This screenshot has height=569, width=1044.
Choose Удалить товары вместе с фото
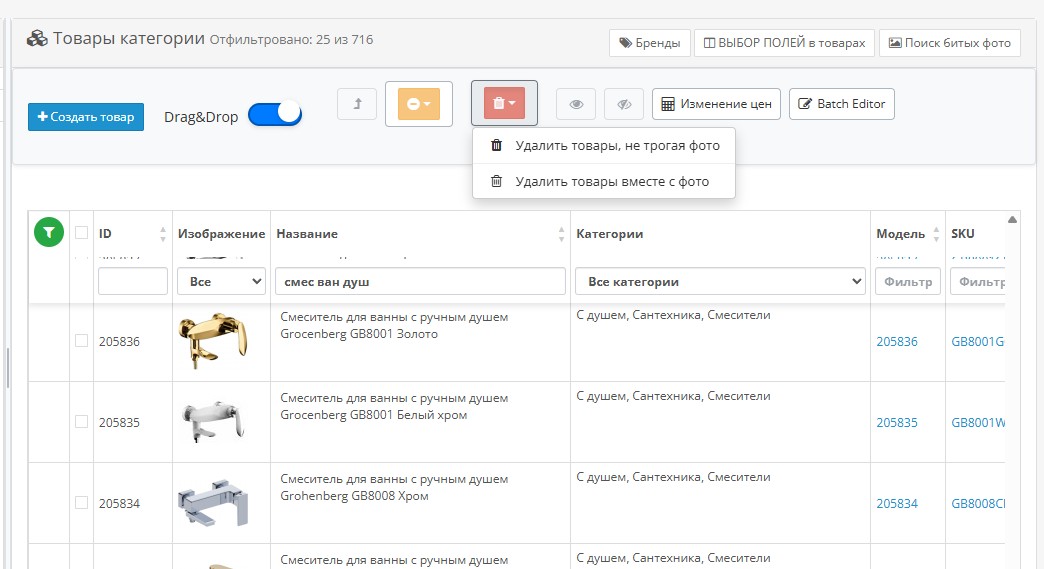pos(611,182)
